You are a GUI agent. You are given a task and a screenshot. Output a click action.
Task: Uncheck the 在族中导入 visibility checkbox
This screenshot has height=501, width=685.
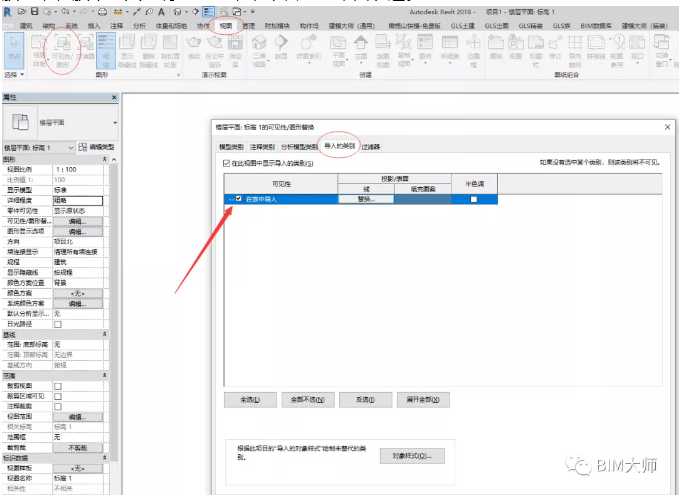pos(239,199)
